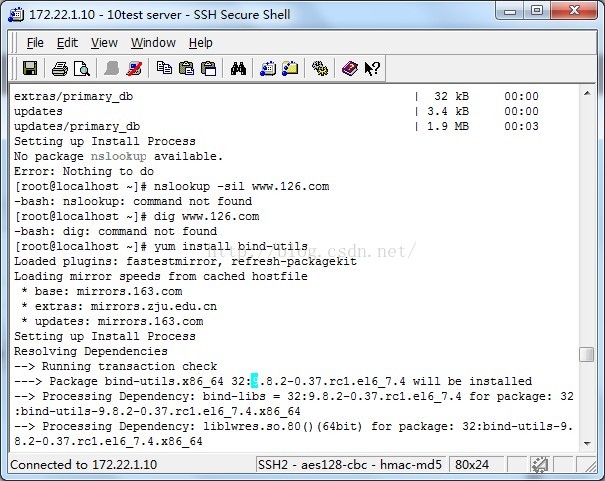
Task: Click the SSH Secure Shell title bar app icon
Action: pos(16,14)
